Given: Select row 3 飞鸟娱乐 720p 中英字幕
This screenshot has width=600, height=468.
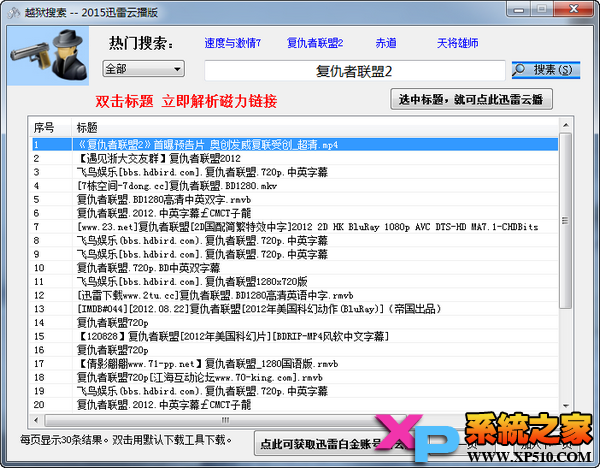Looking at the screenshot, I should point(295,172).
